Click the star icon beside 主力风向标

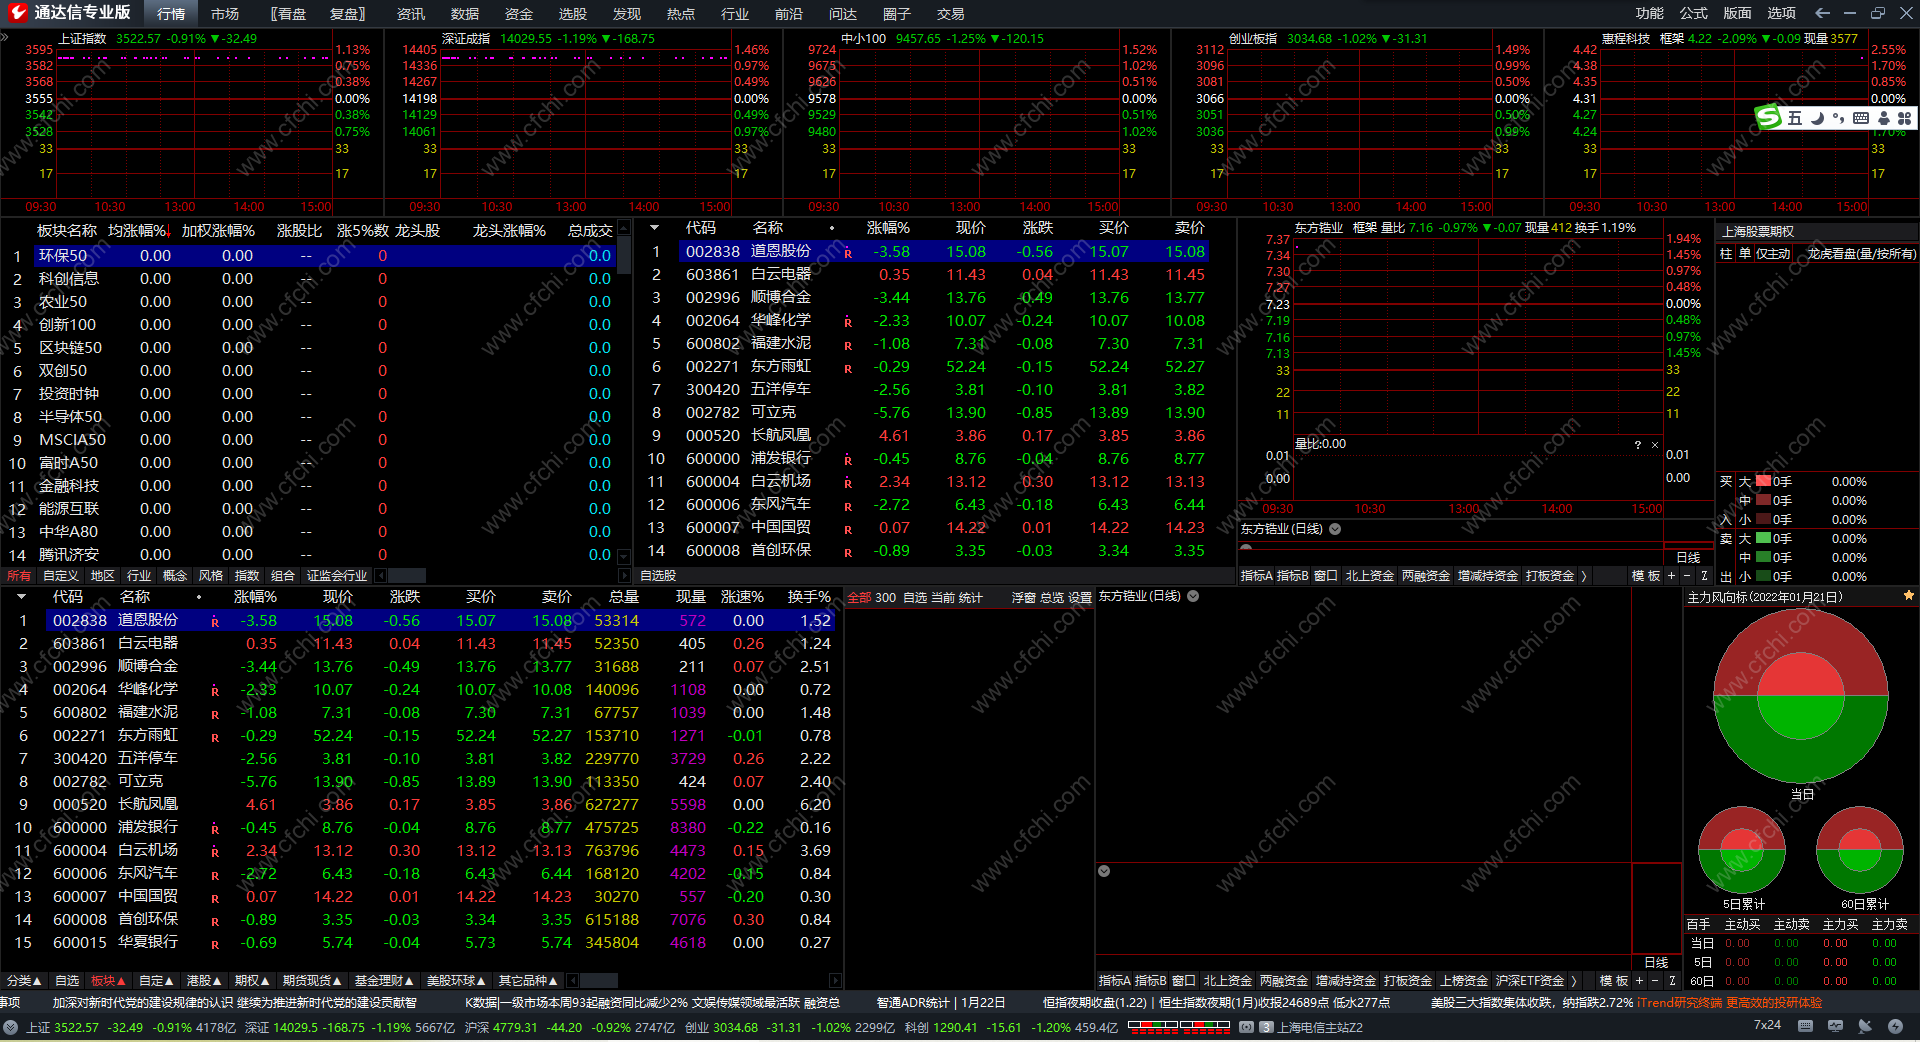[x=1908, y=596]
